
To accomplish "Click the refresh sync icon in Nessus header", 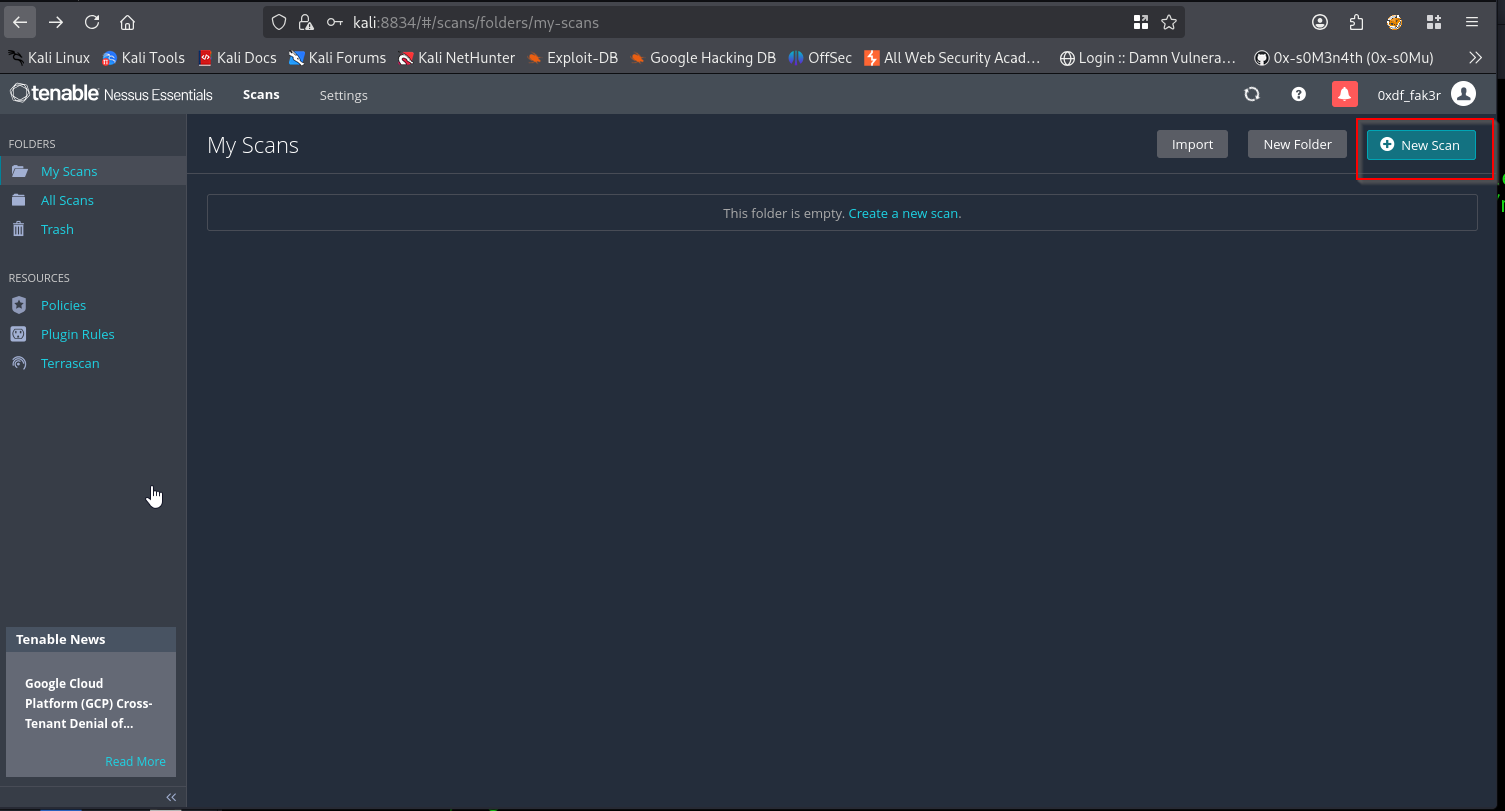I will coord(1252,94).
